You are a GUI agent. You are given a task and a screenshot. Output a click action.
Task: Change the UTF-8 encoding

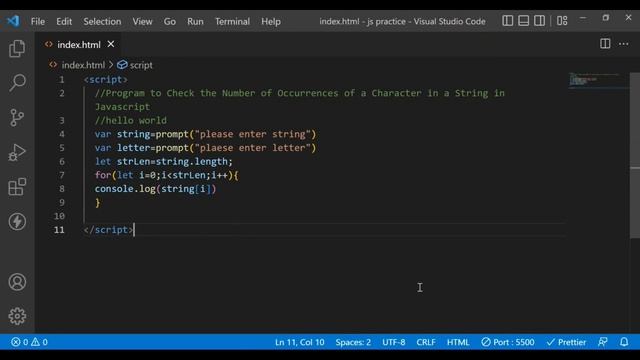tap(393, 342)
